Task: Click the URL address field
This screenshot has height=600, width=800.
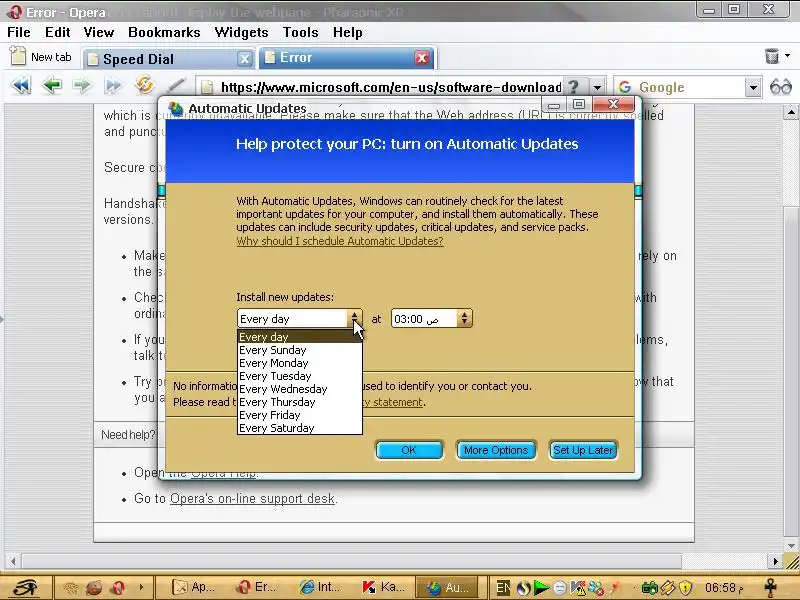Action: click(390, 87)
